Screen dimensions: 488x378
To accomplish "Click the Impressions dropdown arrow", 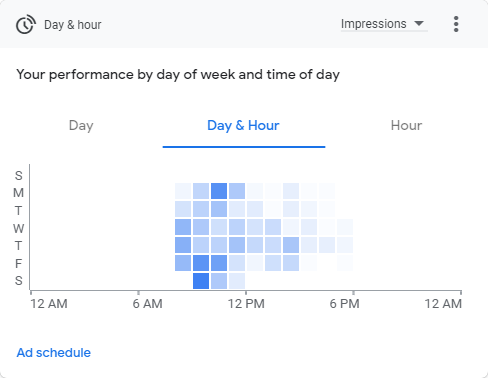I will click(x=419, y=24).
